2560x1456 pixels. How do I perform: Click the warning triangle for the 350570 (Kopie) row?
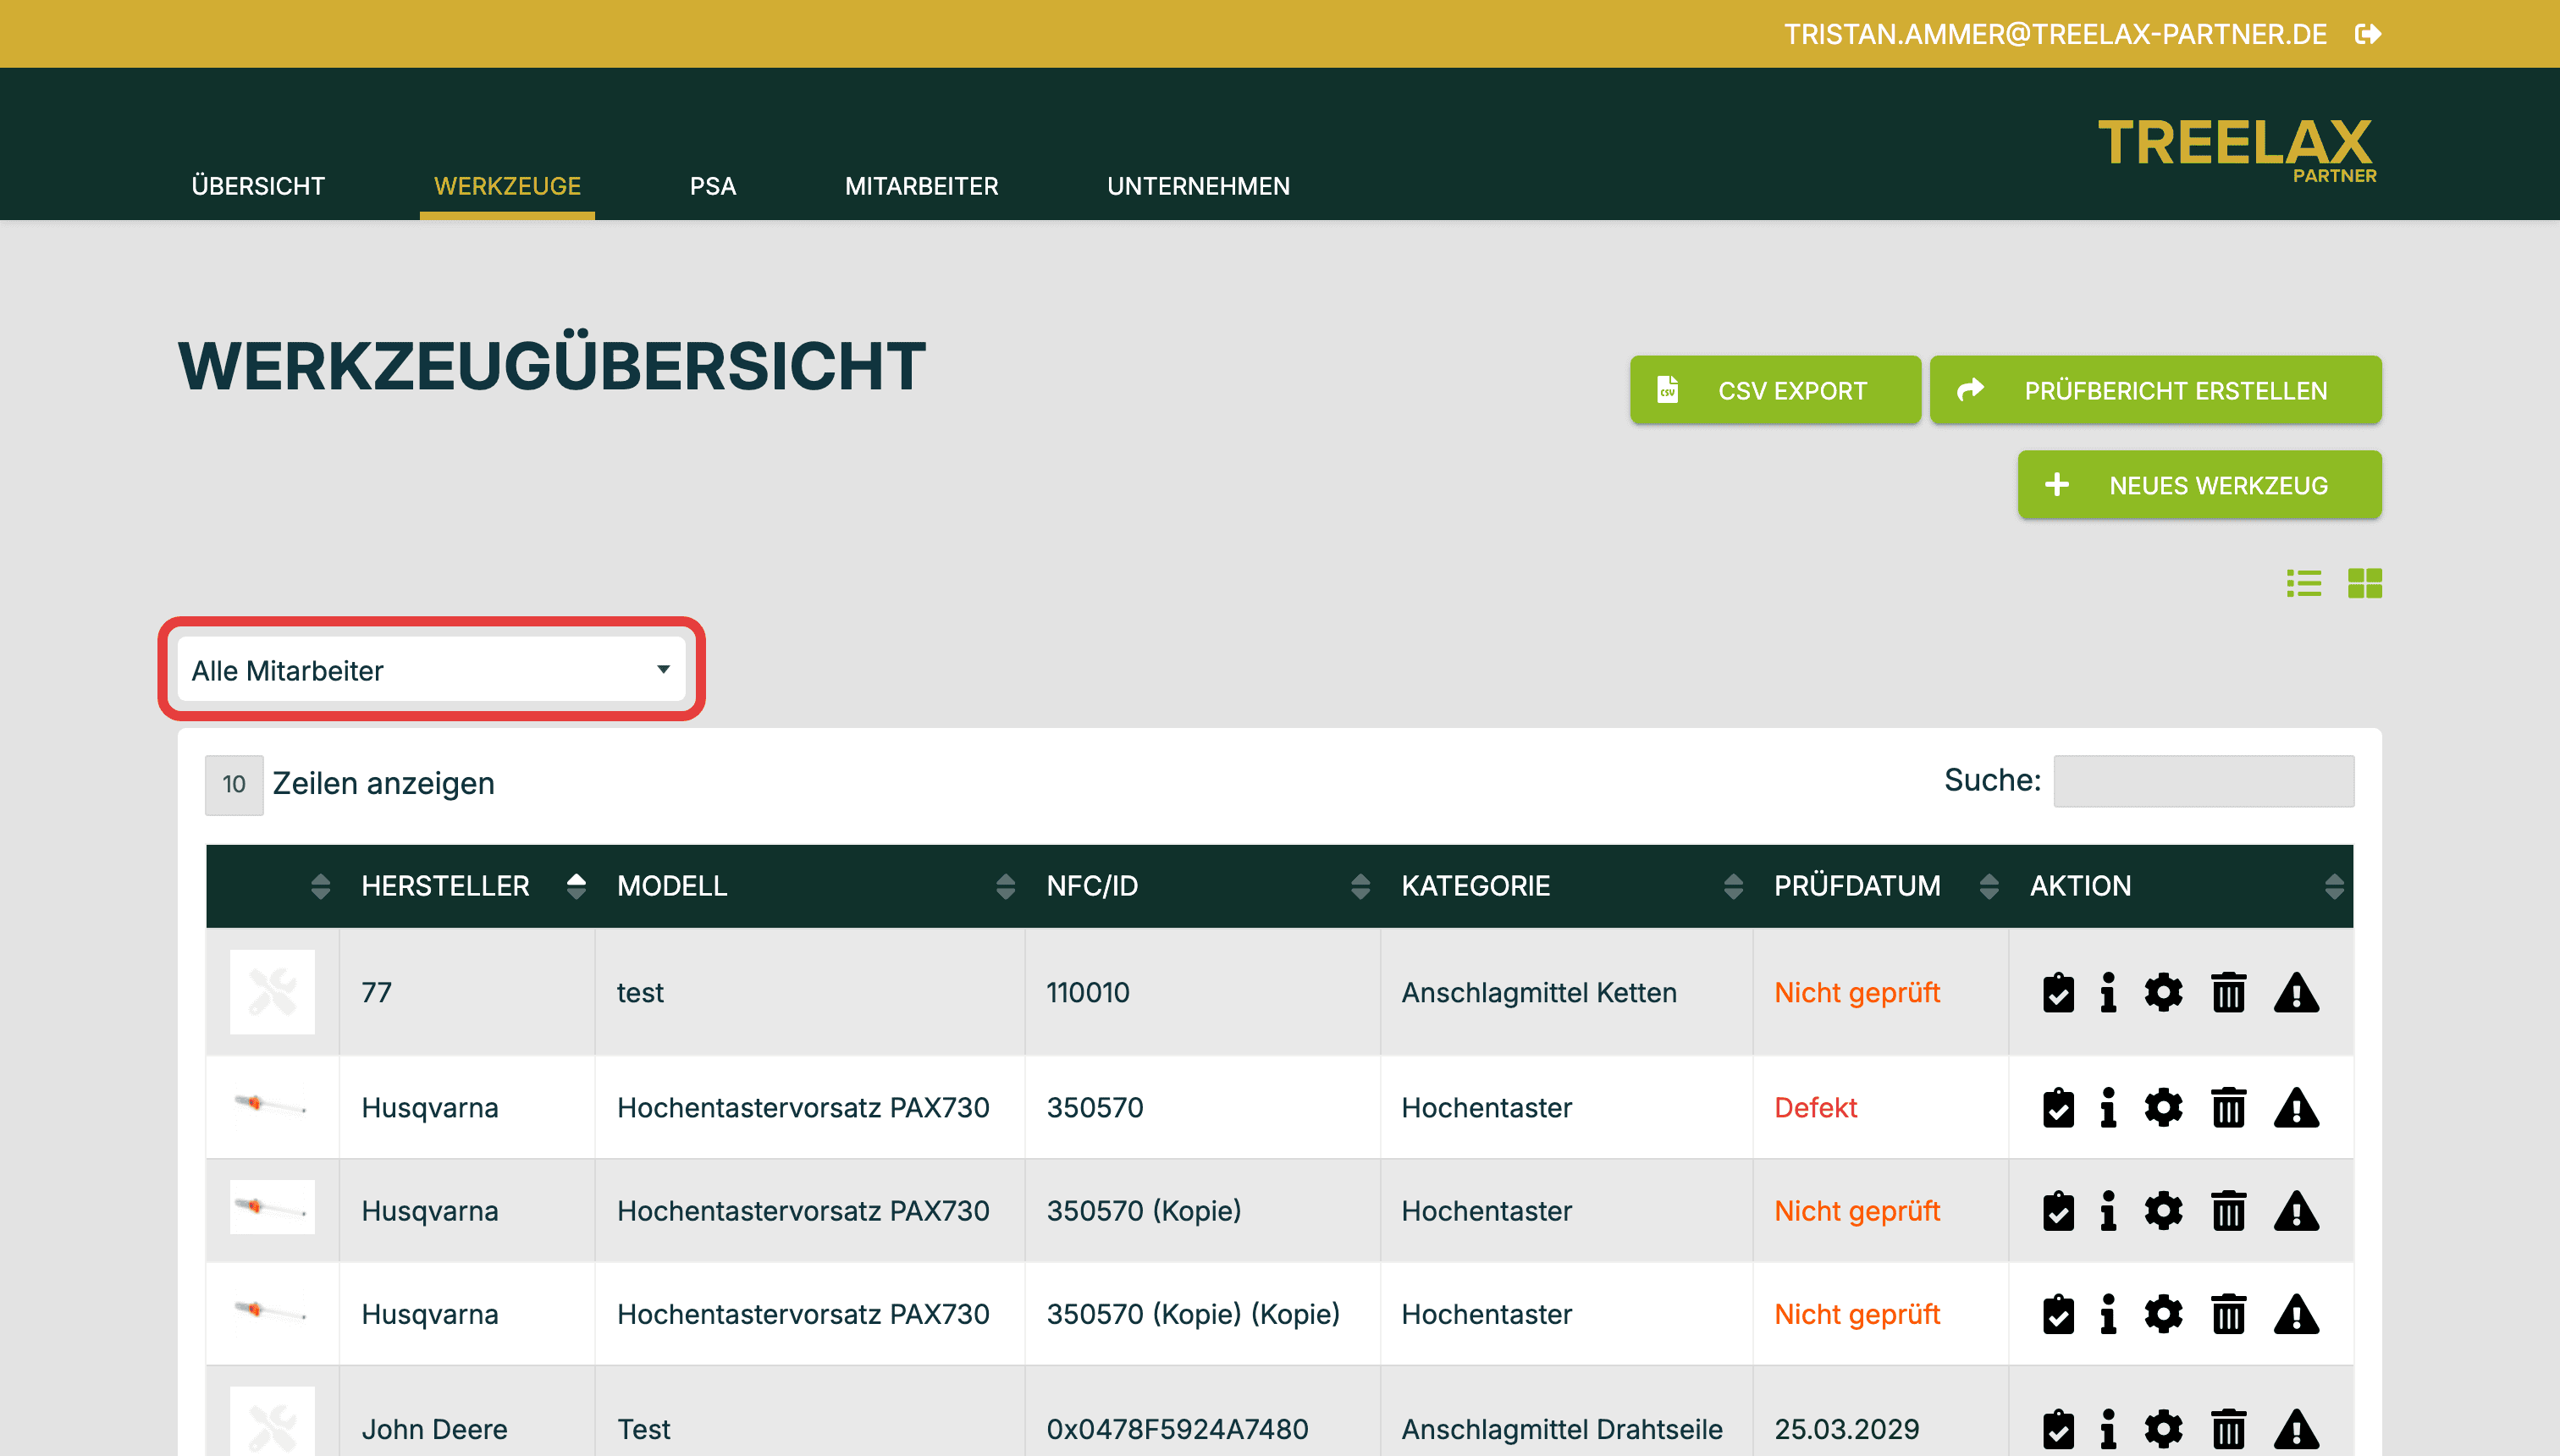[2296, 1211]
